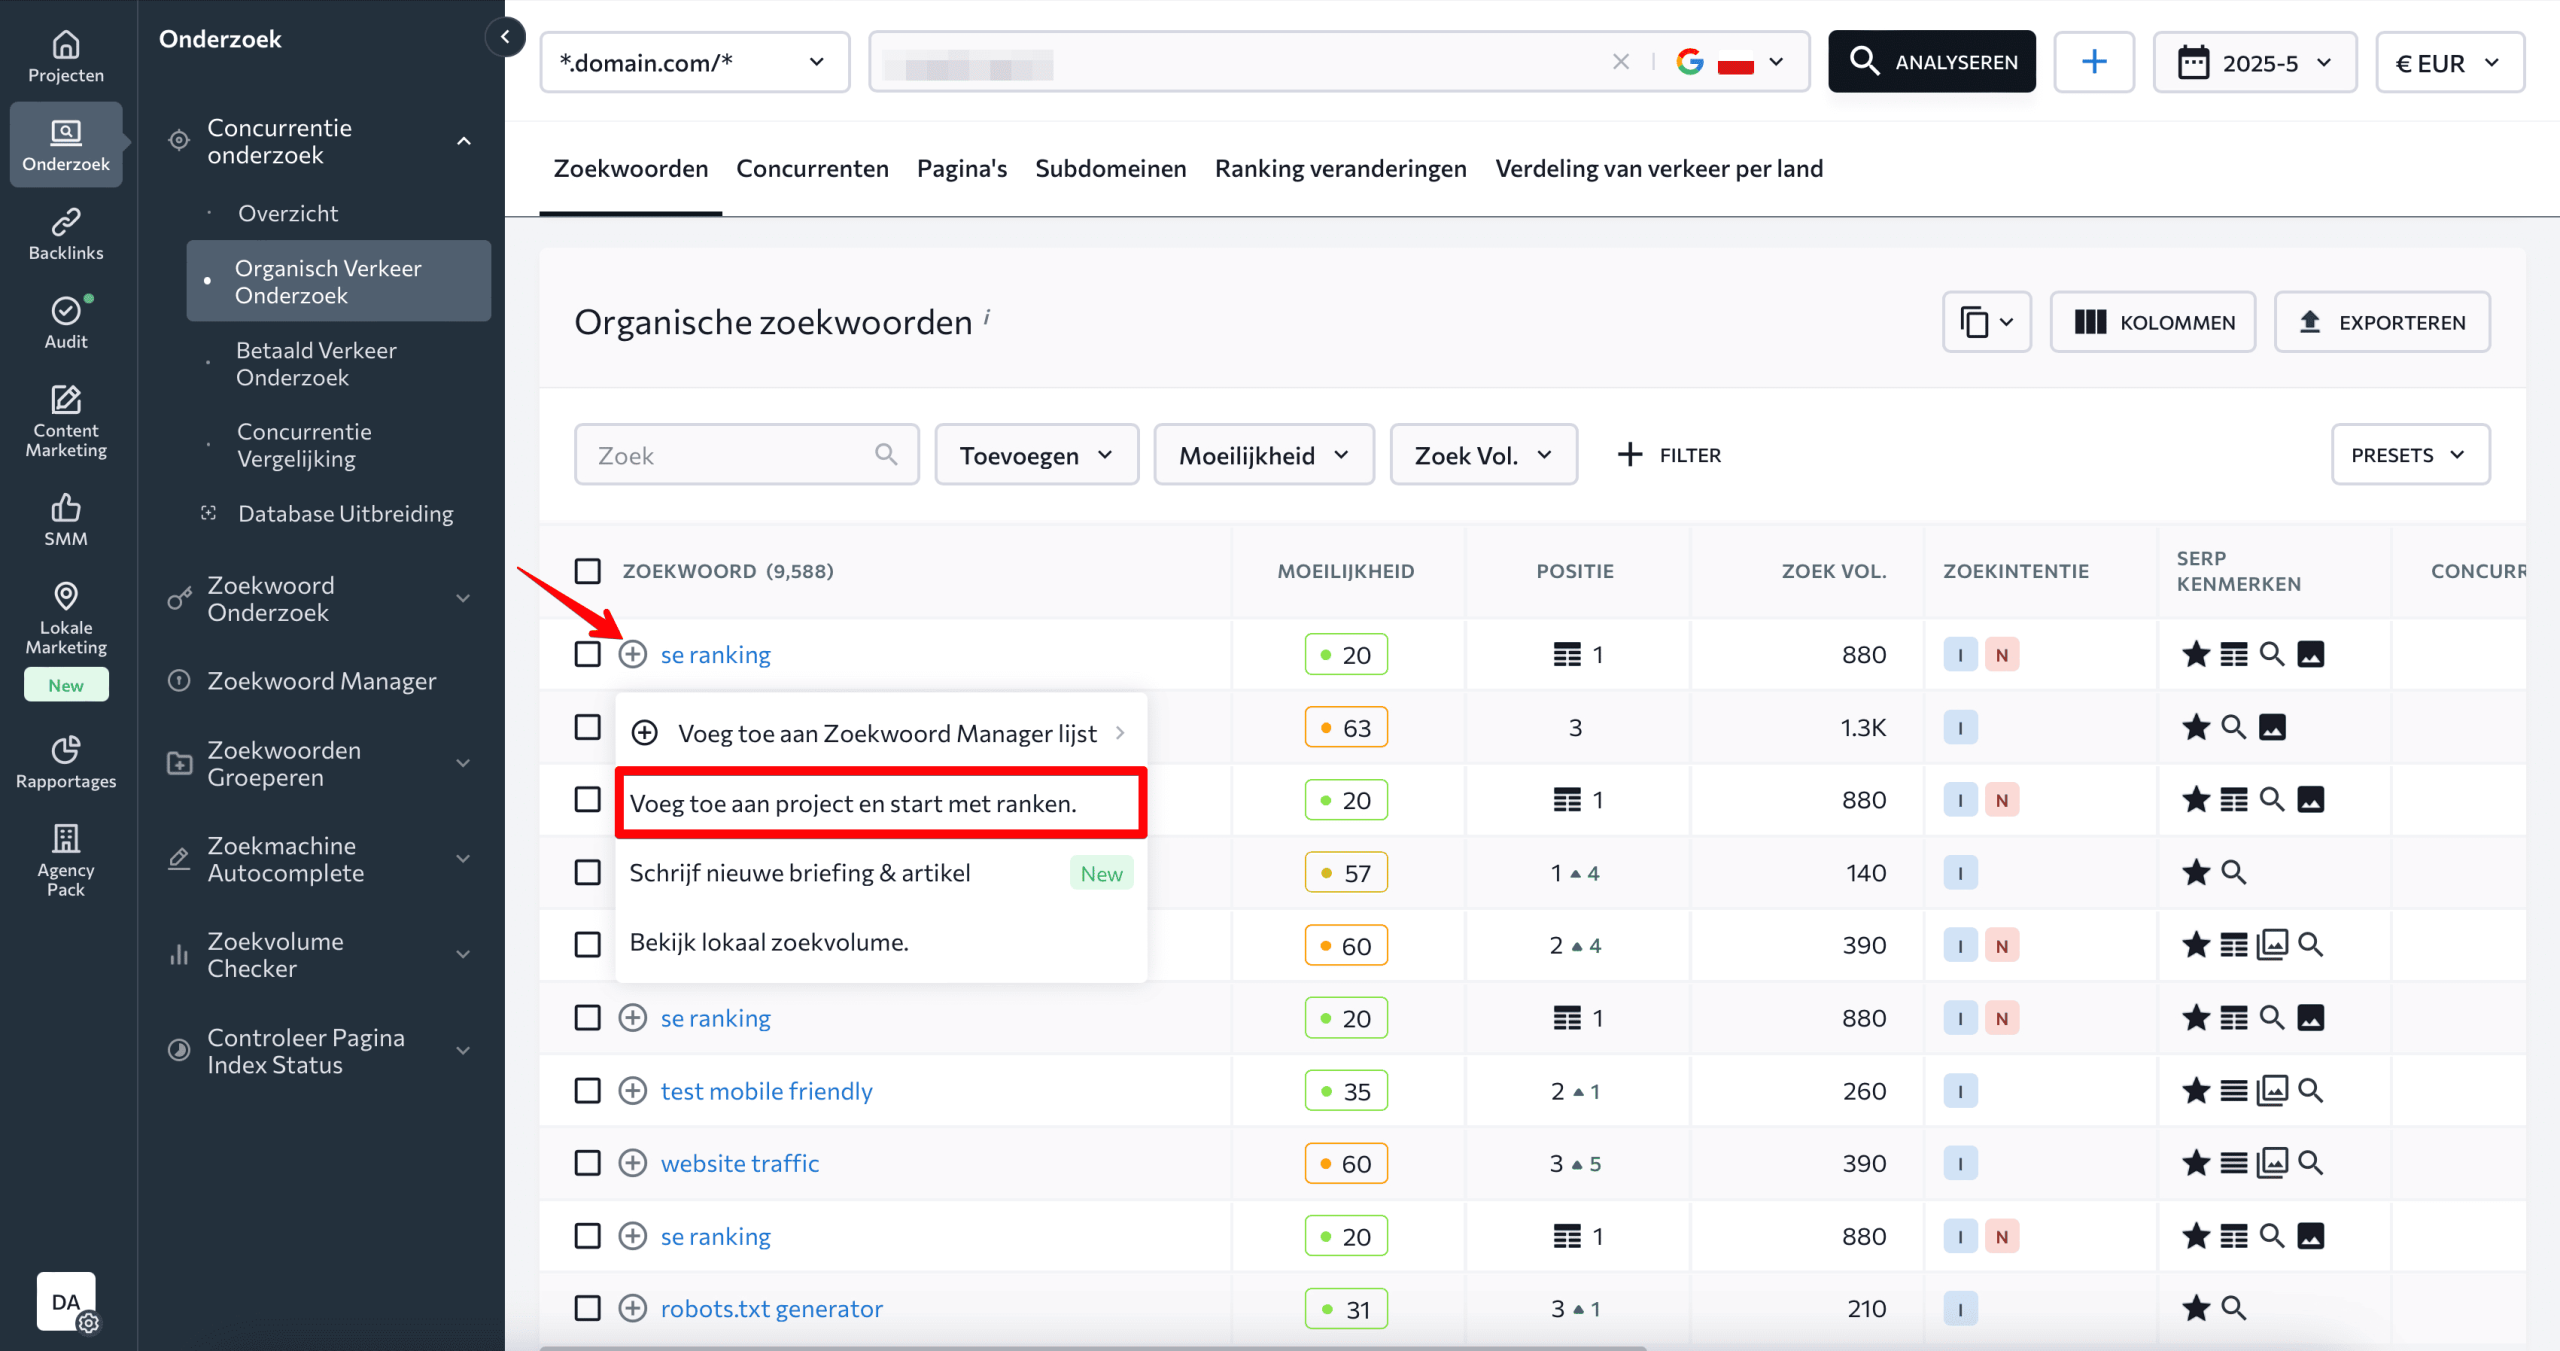Check checkbox of test mobile friendly row
The width and height of the screenshot is (2560, 1351).
point(588,1090)
